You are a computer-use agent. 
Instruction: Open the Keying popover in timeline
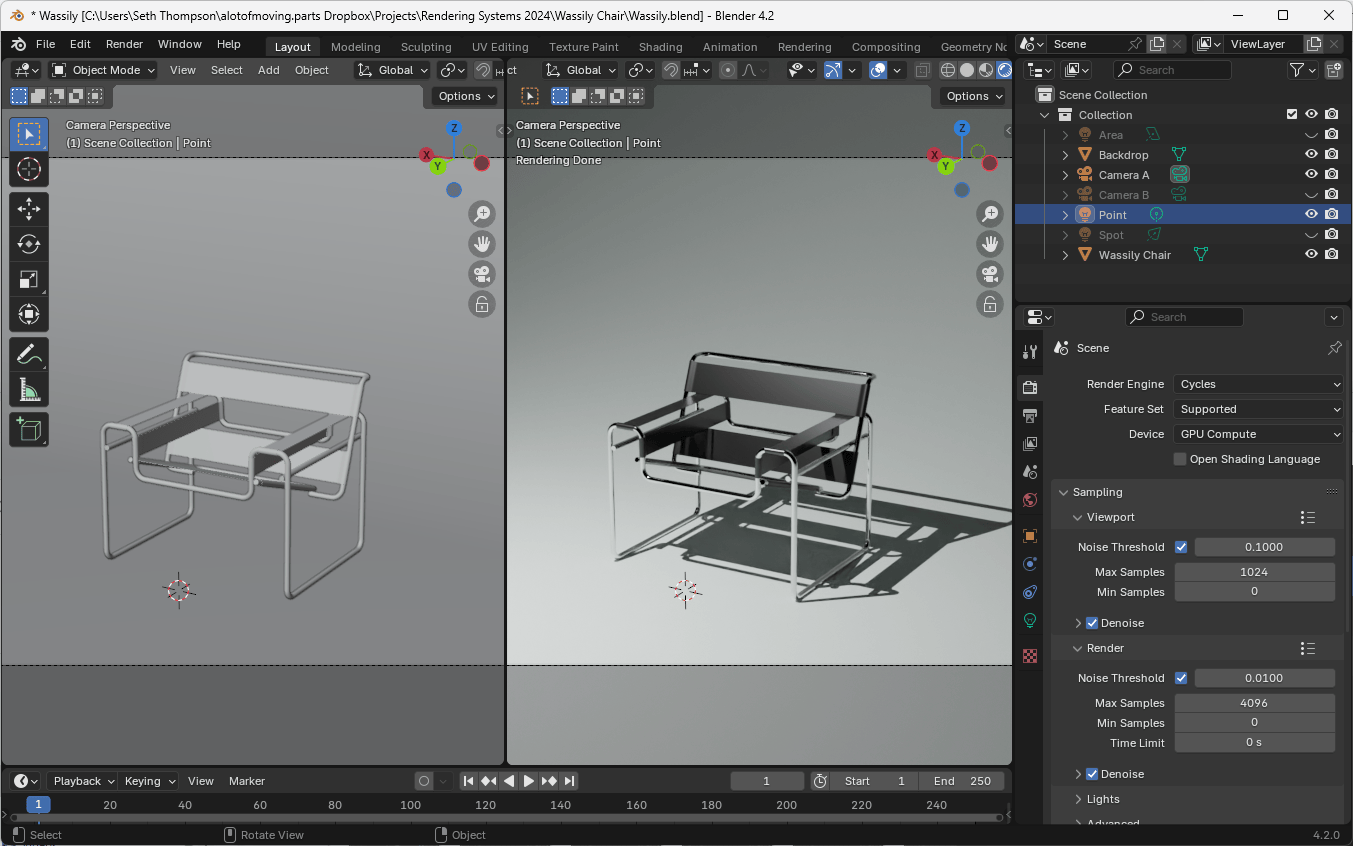[149, 781]
